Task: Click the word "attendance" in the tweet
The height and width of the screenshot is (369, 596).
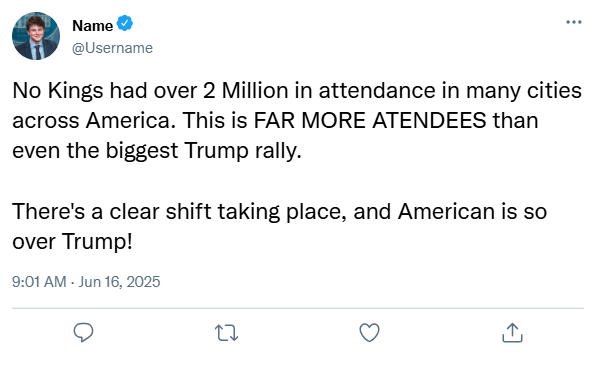Action: (x=377, y=91)
